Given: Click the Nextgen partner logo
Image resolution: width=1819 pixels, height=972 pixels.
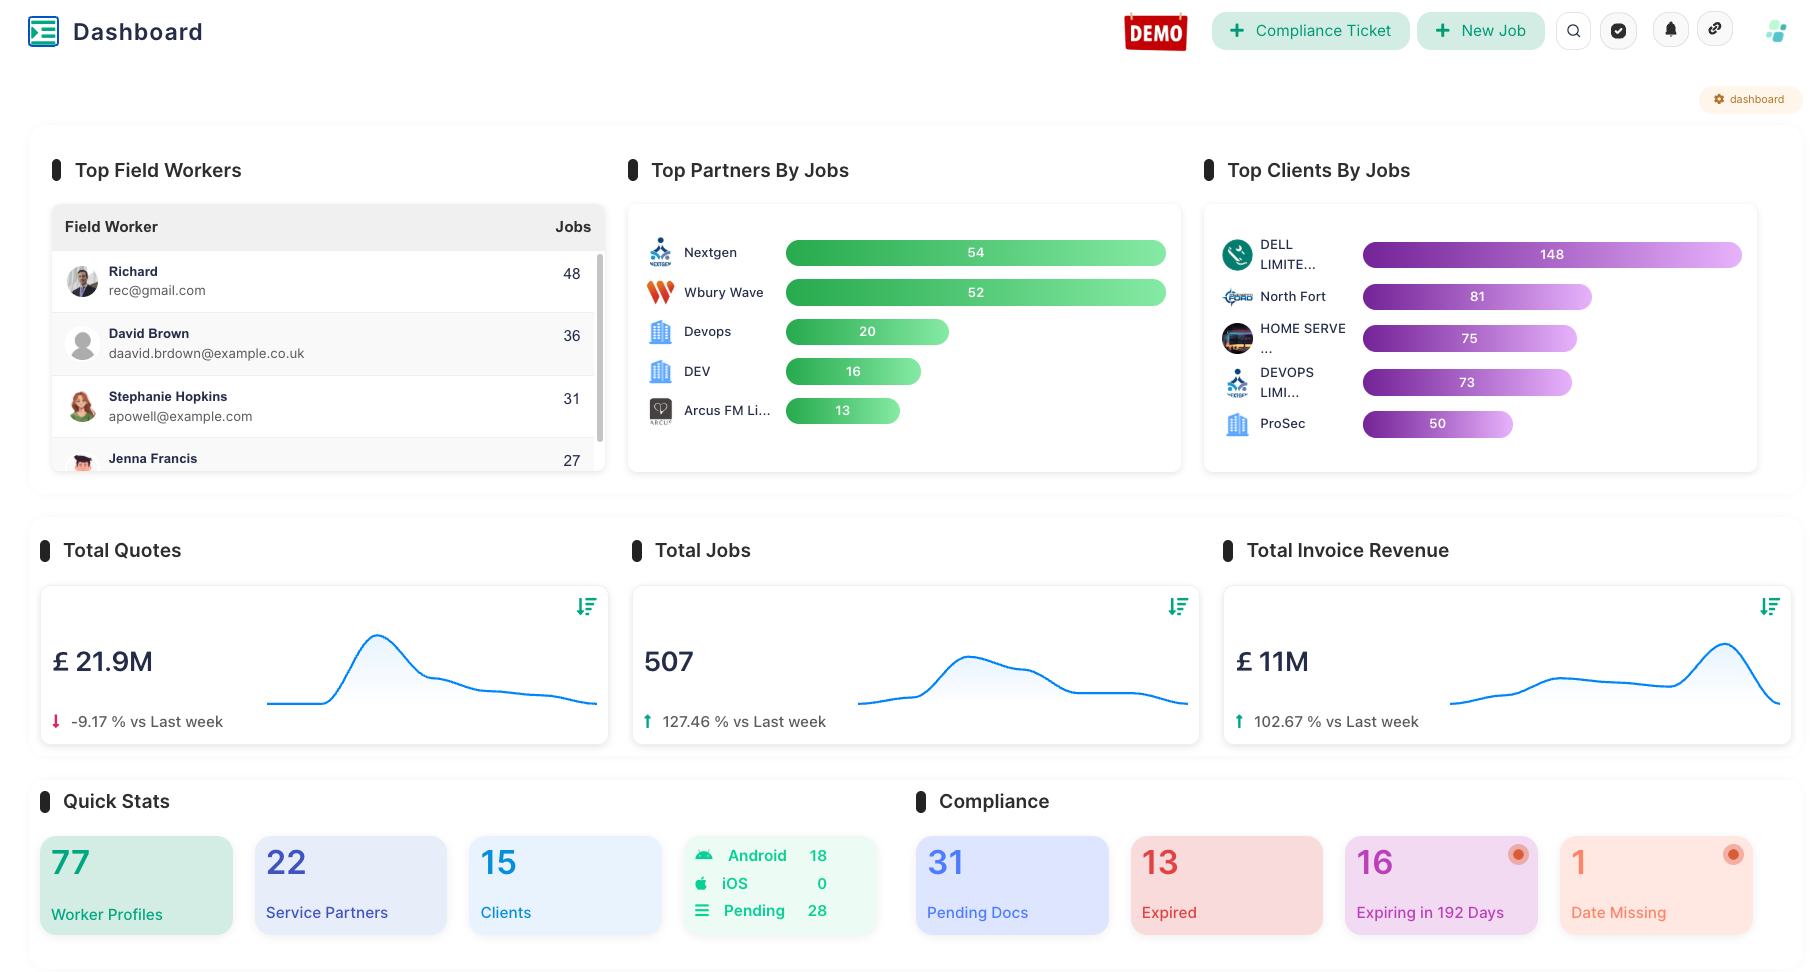Looking at the screenshot, I should pyautogui.click(x=660, y=252).
